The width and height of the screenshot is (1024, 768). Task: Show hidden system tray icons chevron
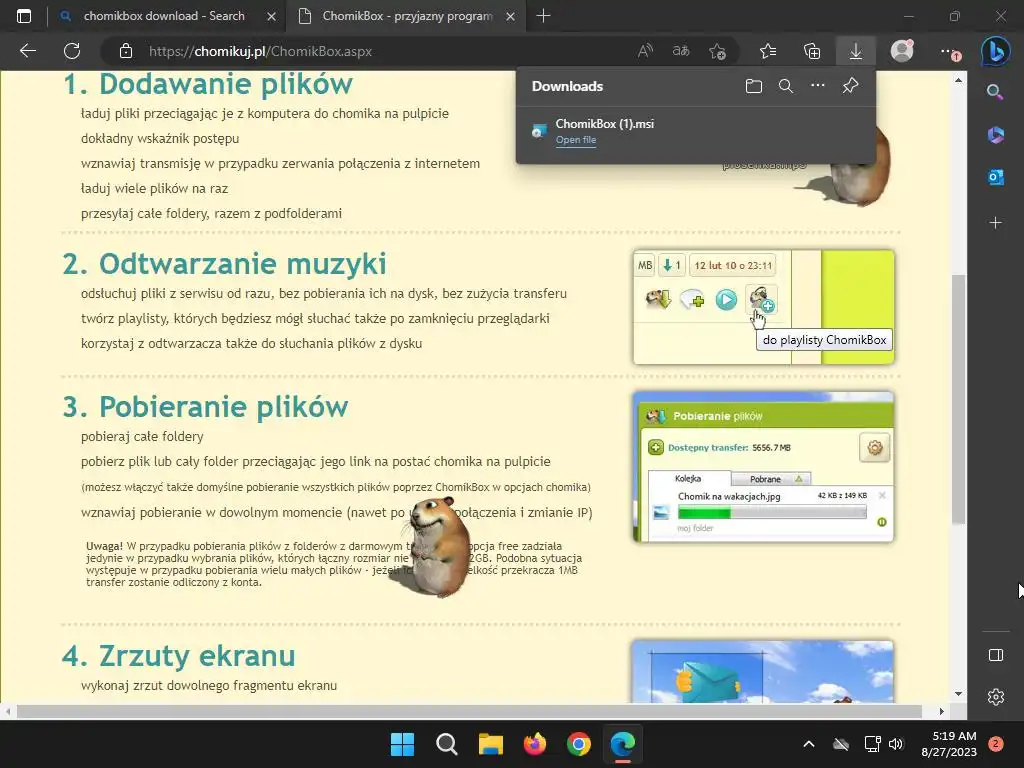[808, 744]
